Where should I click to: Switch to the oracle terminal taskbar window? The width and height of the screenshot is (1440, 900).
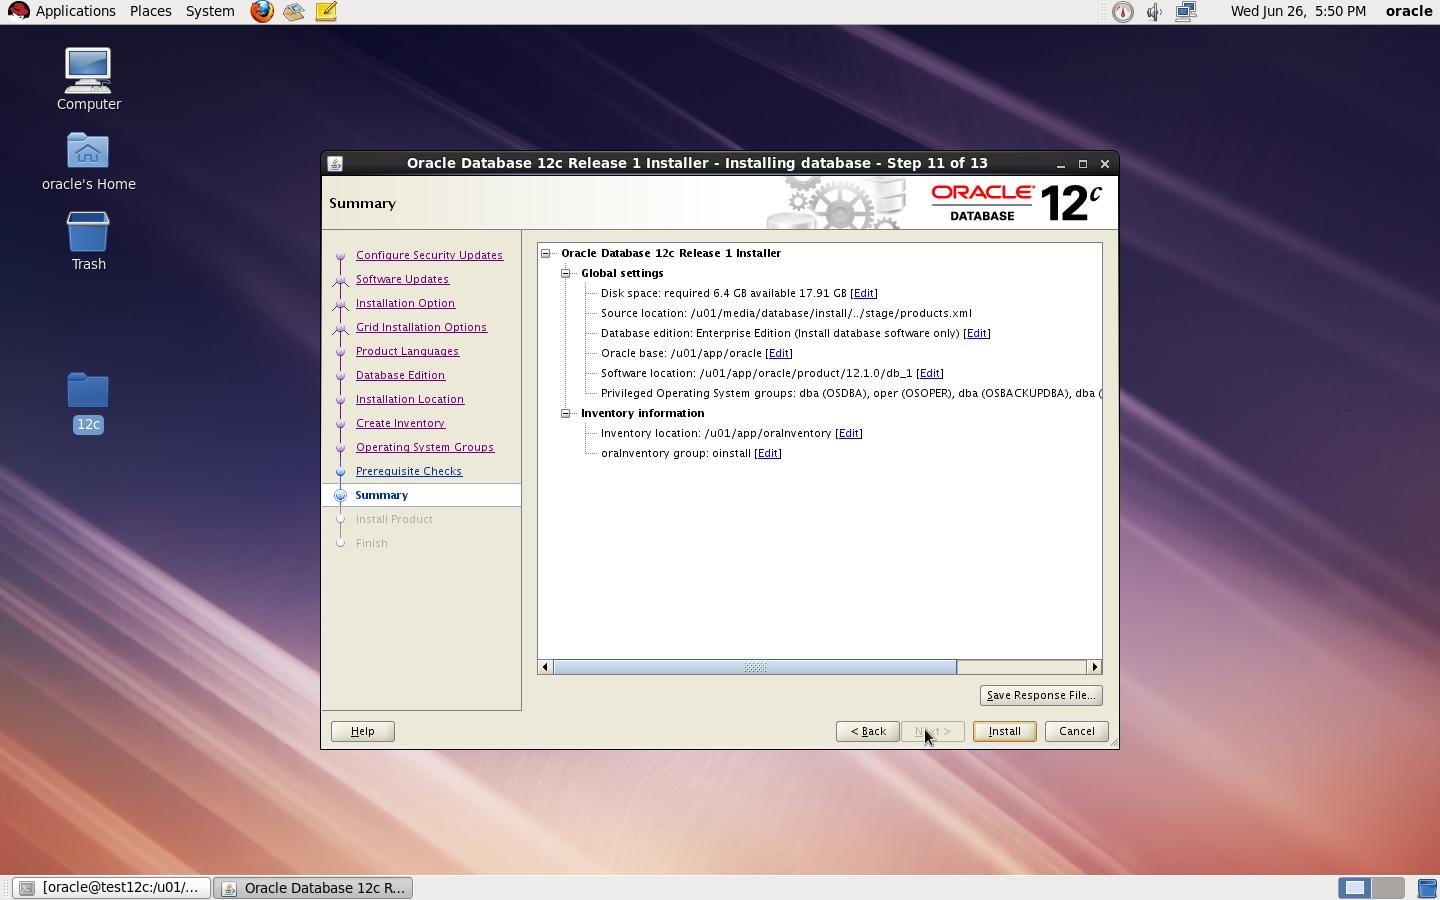[x=112, y=887]
